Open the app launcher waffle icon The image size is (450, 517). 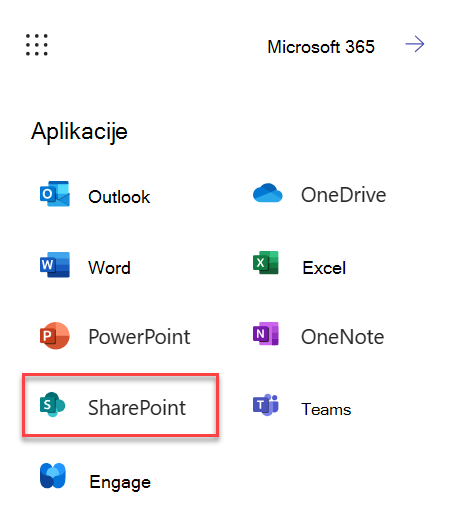tap(37, 45)
